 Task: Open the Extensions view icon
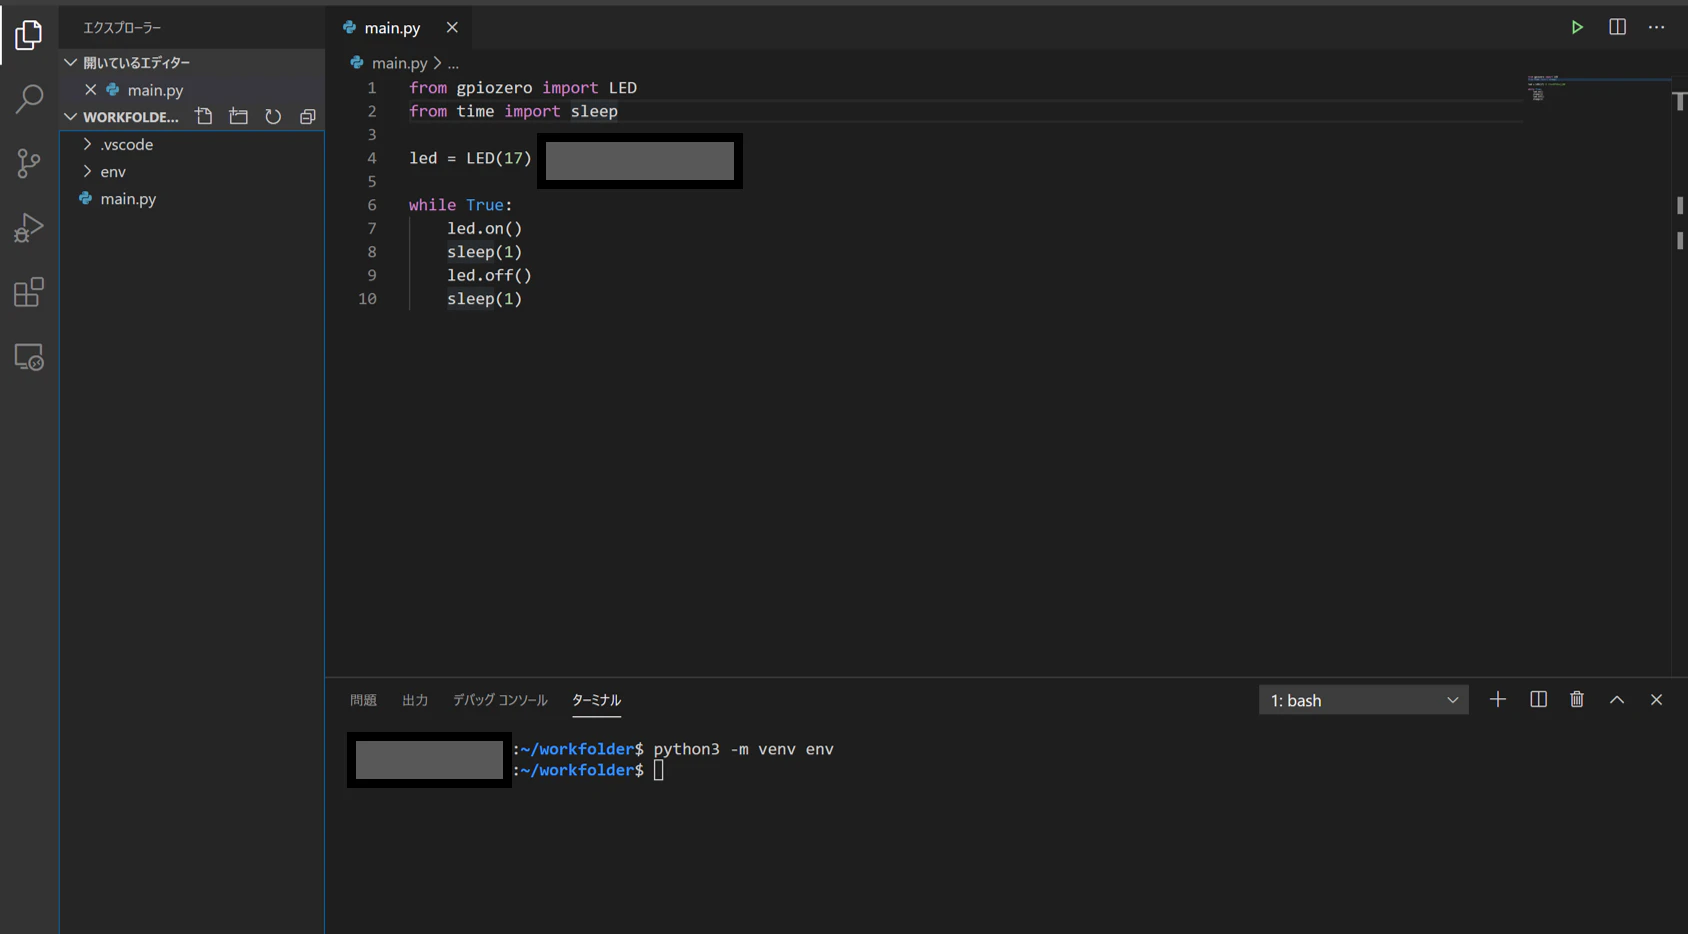click(x=29, y=292)
